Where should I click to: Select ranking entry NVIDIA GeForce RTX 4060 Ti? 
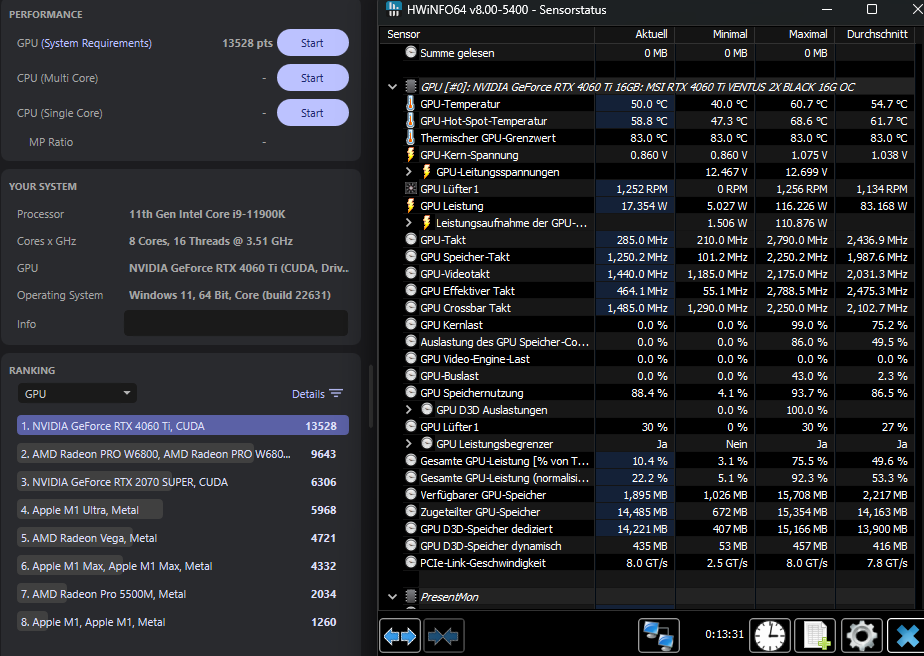pyautogui.click(x=183, y=426)
